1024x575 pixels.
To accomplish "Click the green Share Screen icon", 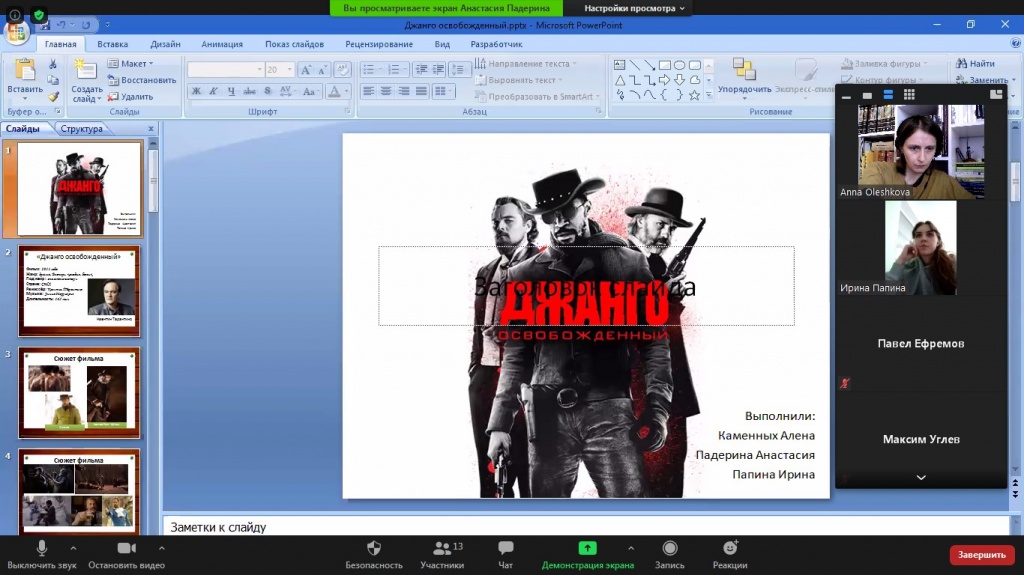I will (587, 548).
